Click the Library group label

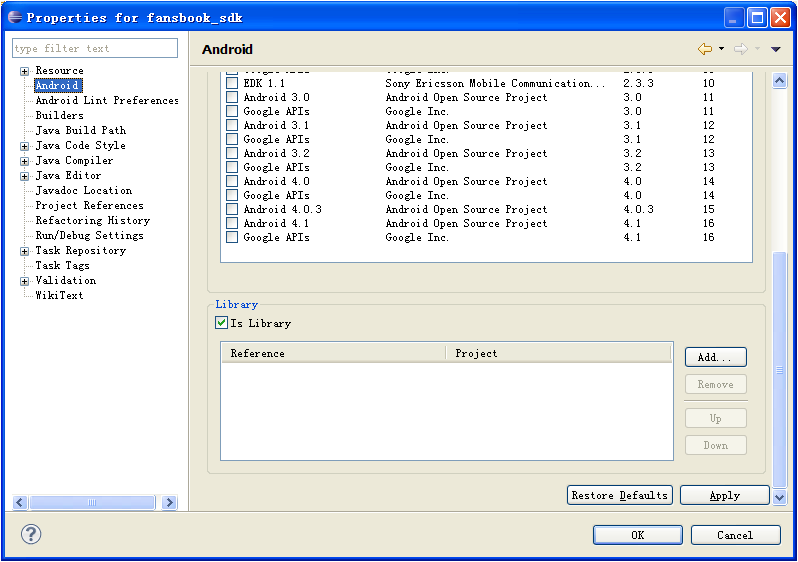(x=237, y=304)
